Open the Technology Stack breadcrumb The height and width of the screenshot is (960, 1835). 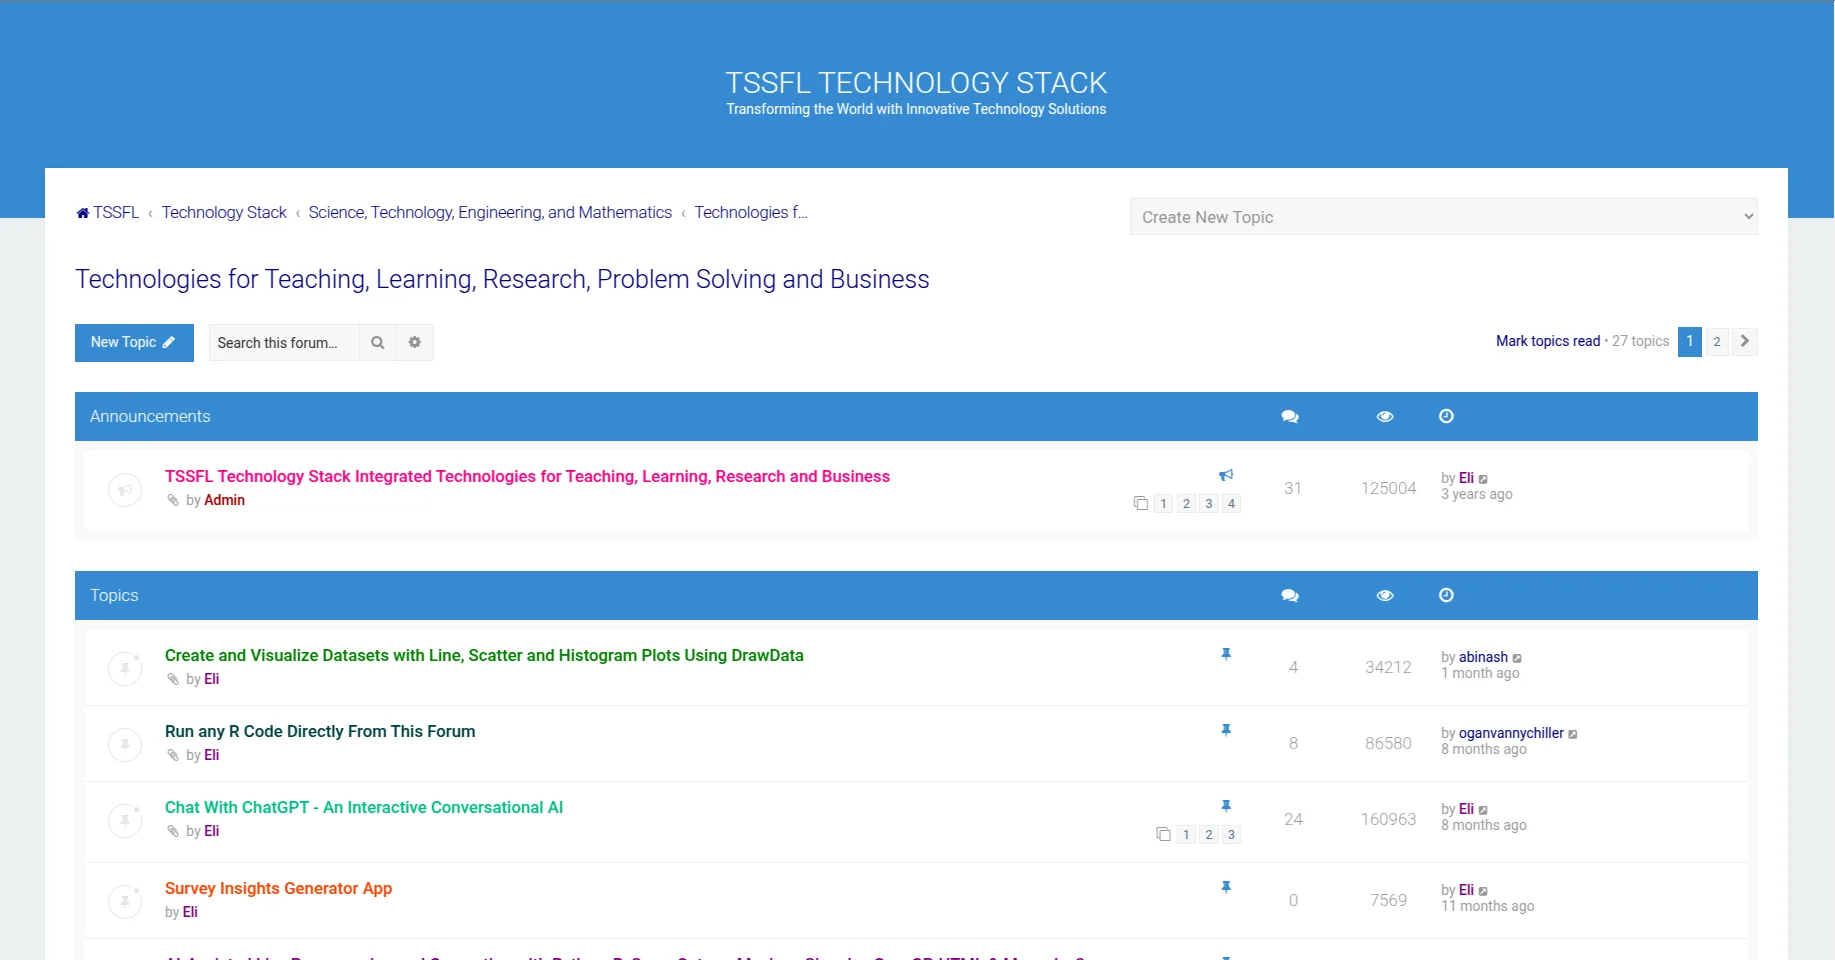tap(224, 212)
